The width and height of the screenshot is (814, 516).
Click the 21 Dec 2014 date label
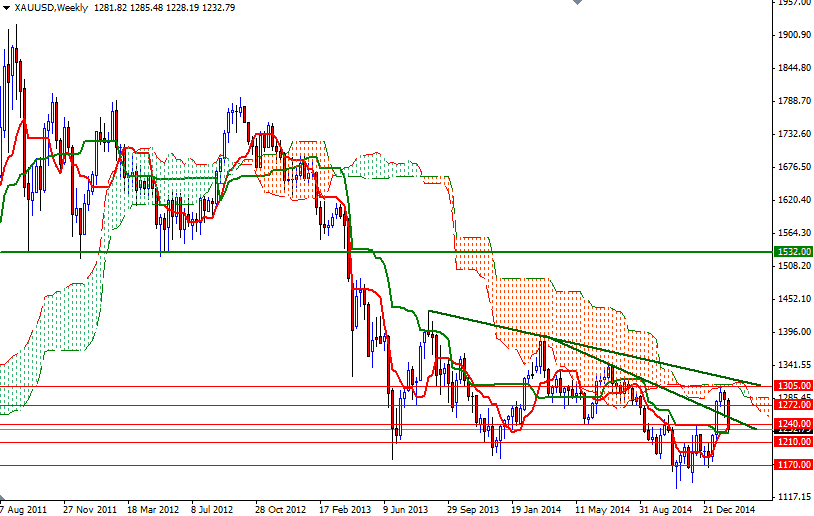tap(729, 508)
